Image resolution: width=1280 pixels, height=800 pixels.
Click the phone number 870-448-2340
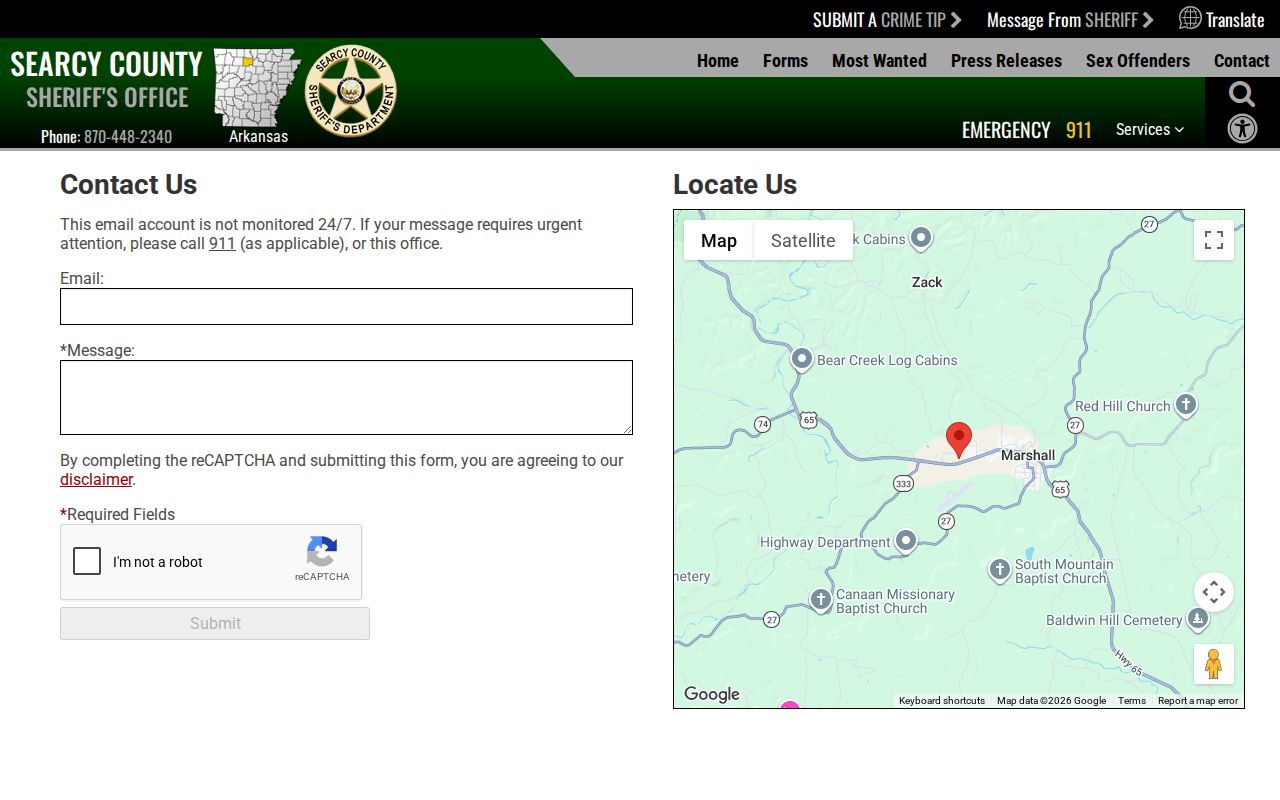click(x=128, y=137)
